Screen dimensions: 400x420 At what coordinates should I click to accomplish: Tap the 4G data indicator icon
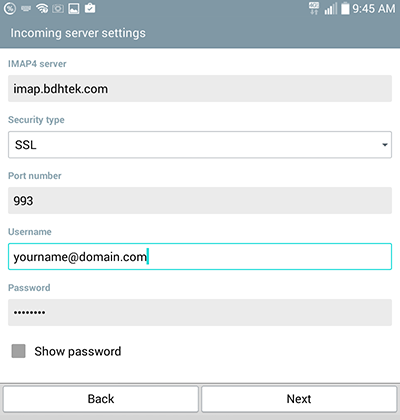click(314, 8)
